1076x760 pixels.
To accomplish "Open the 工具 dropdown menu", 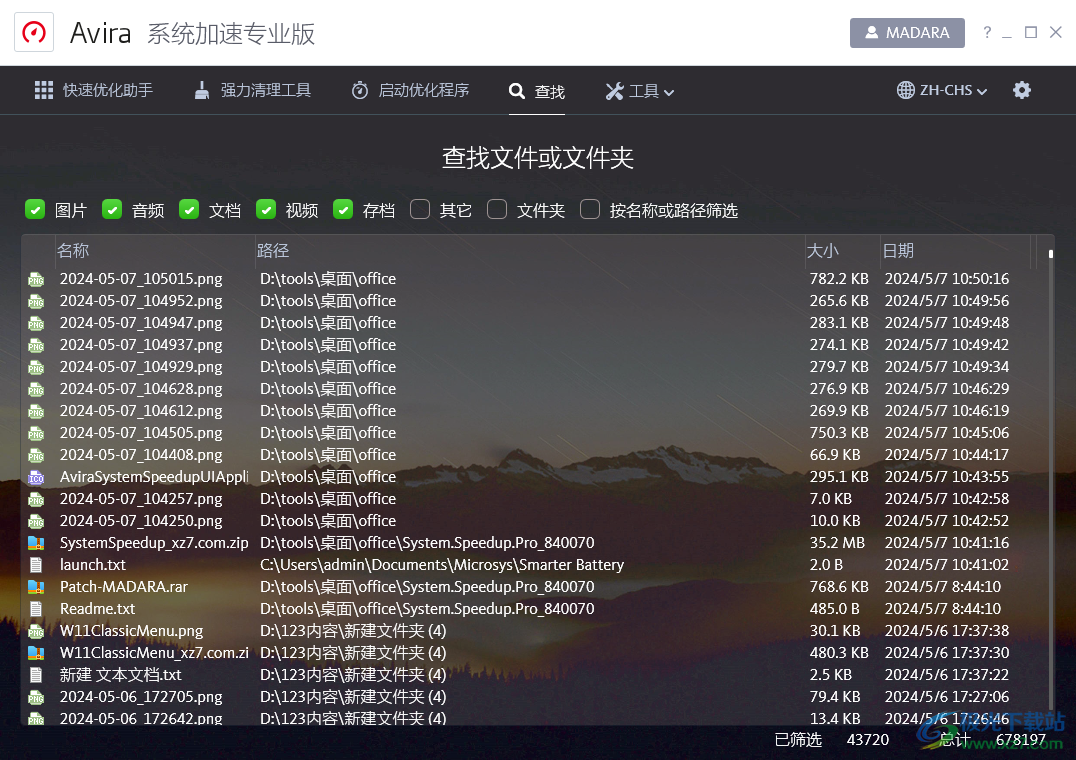I will pos(639,90).
